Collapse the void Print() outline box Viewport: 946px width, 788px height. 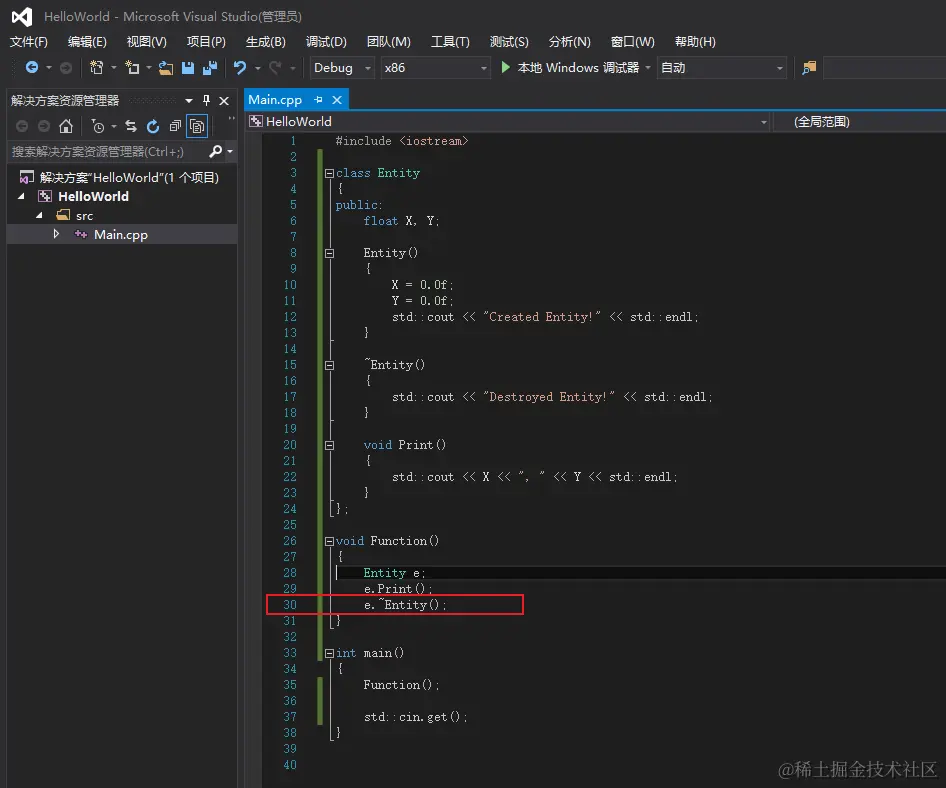pos(329,445)
